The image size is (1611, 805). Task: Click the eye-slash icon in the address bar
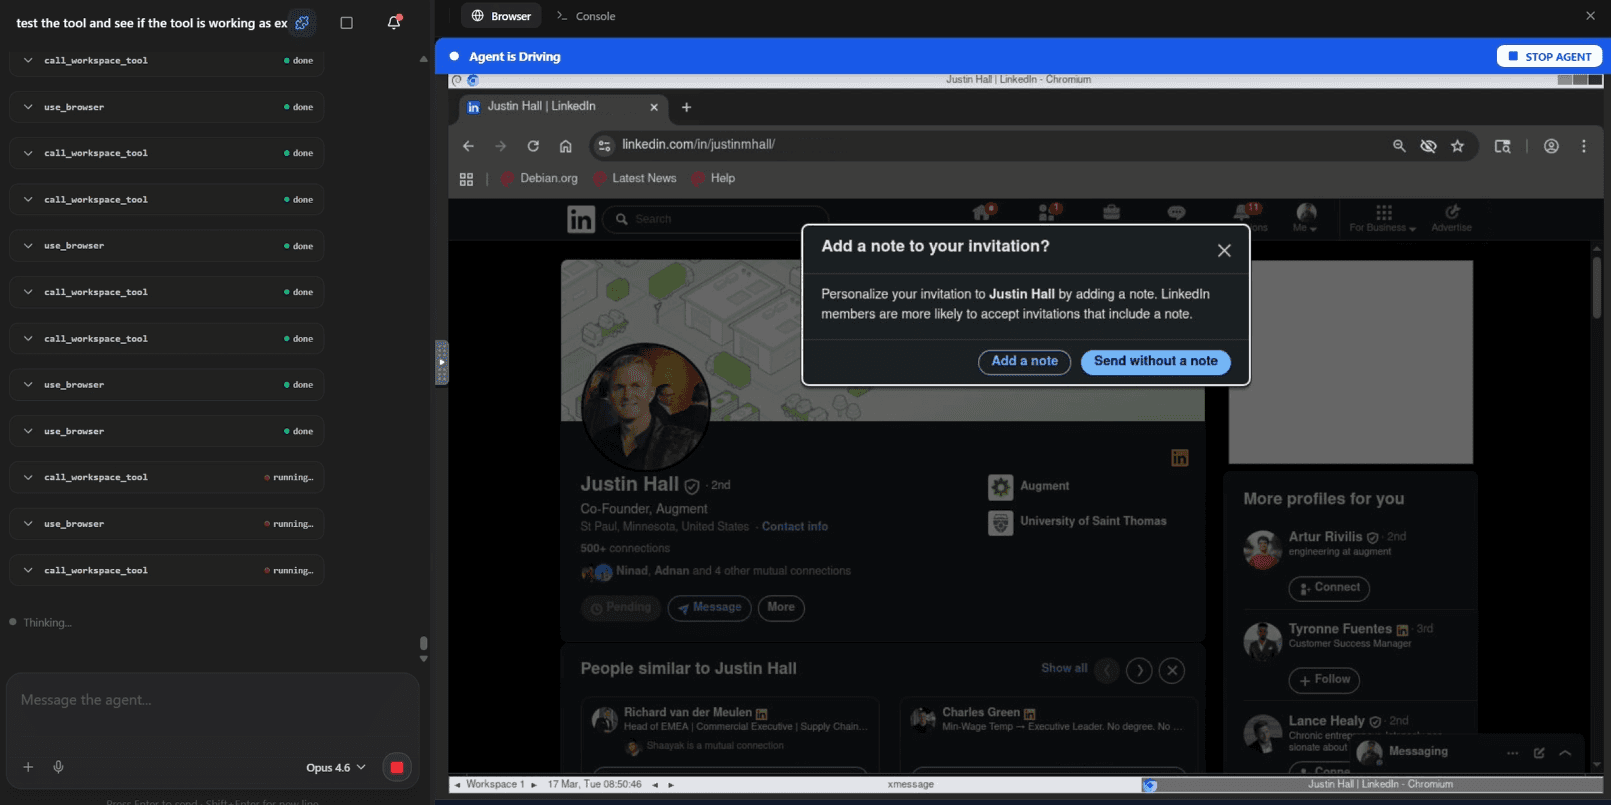[1428, 146]
